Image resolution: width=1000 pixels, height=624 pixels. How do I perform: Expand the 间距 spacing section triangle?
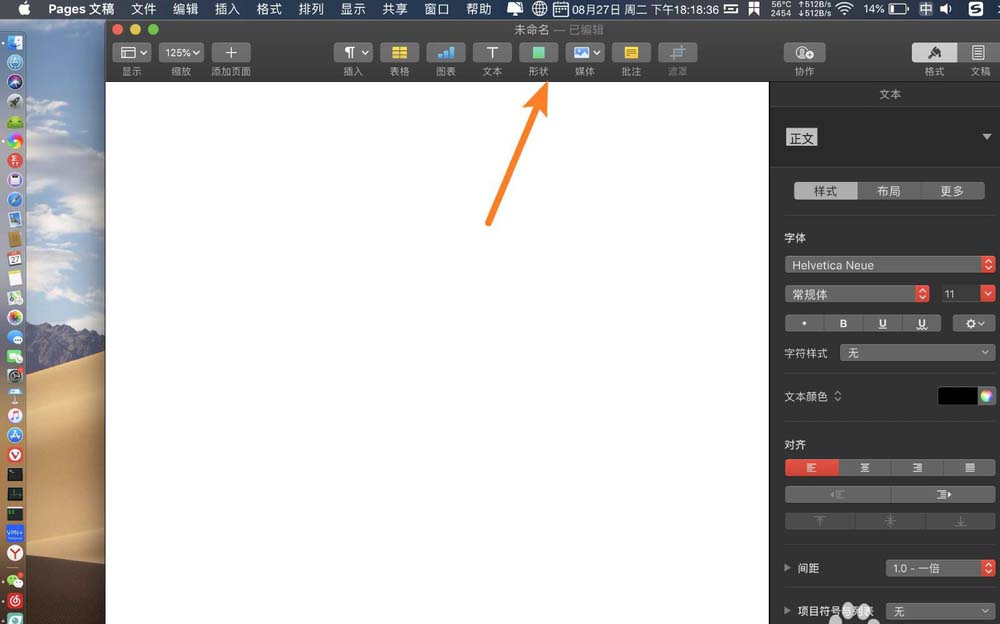(786, 568)
